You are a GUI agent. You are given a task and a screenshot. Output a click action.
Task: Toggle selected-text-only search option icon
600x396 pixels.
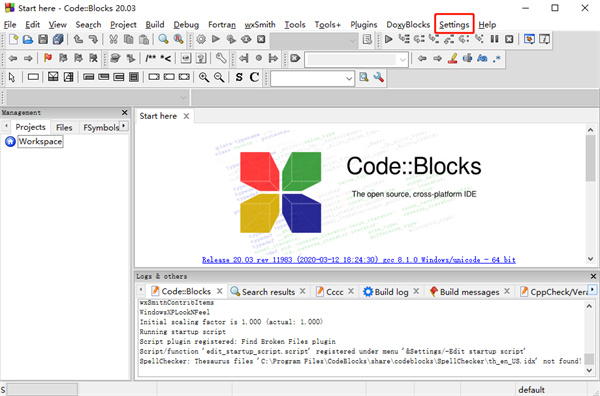point(467,58)
